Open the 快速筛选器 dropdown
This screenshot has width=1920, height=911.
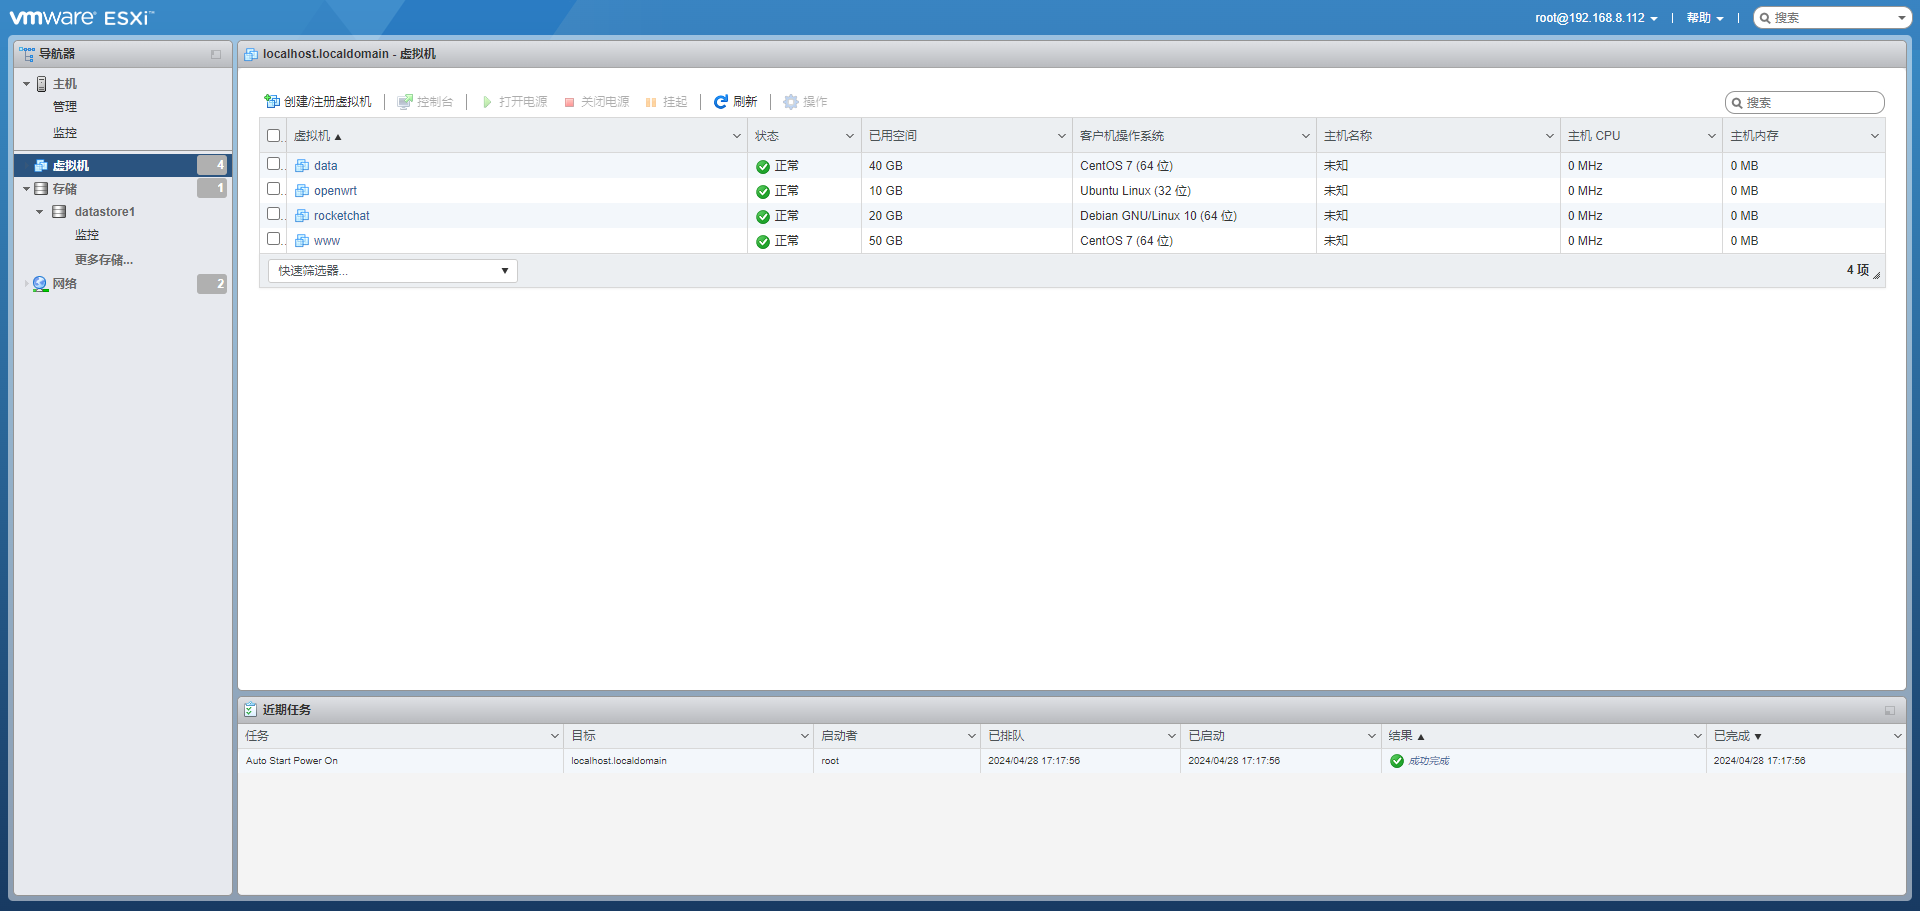pyautogui.click(x=392, y=271)
